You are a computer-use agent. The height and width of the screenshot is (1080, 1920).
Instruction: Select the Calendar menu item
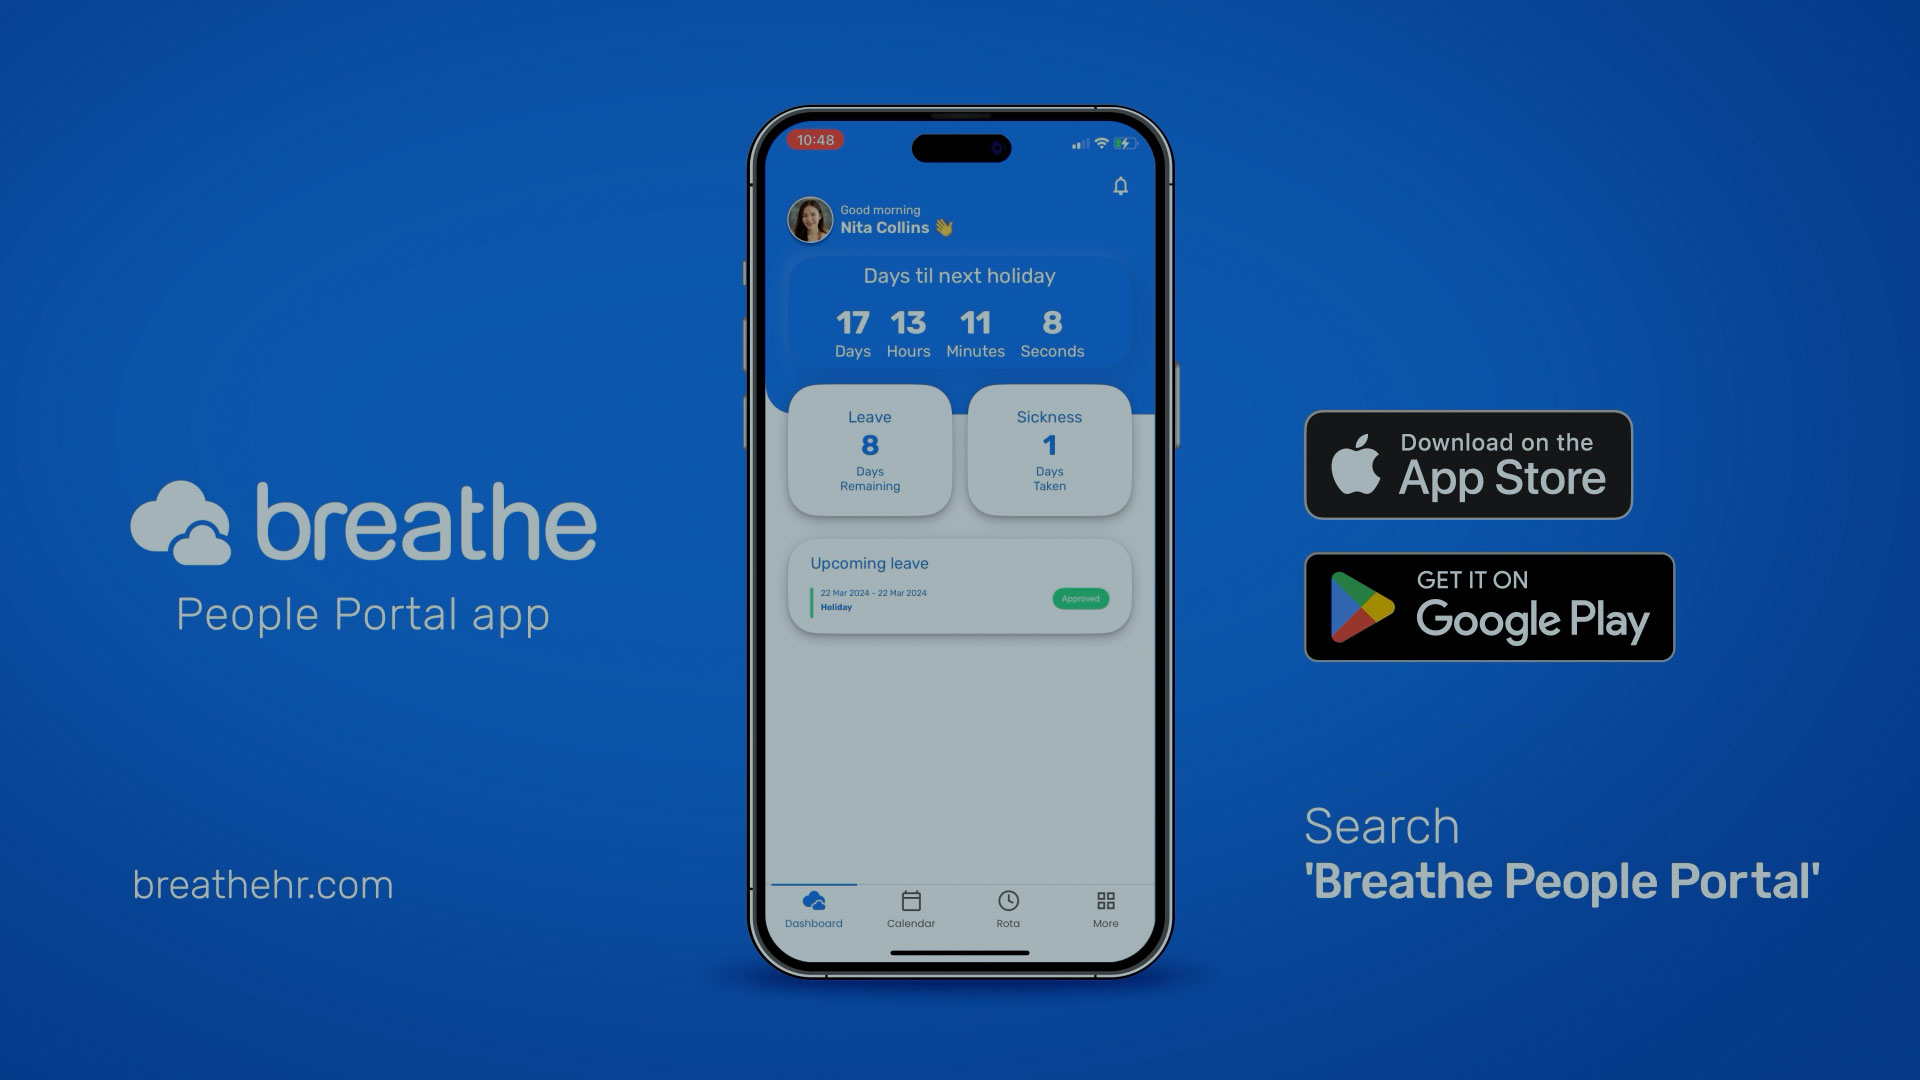point(910,907)
